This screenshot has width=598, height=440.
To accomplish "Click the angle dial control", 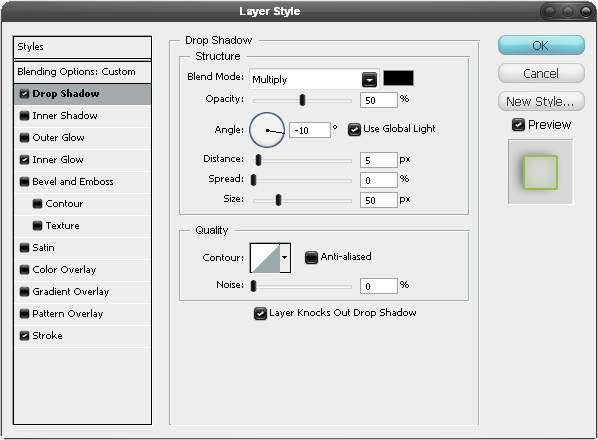I will (x=267, y=130).
